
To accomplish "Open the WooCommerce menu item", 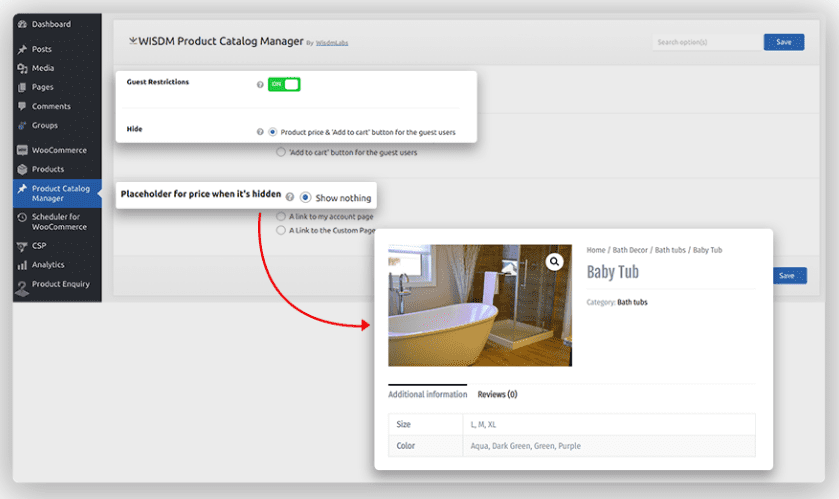I will (57, 150).
